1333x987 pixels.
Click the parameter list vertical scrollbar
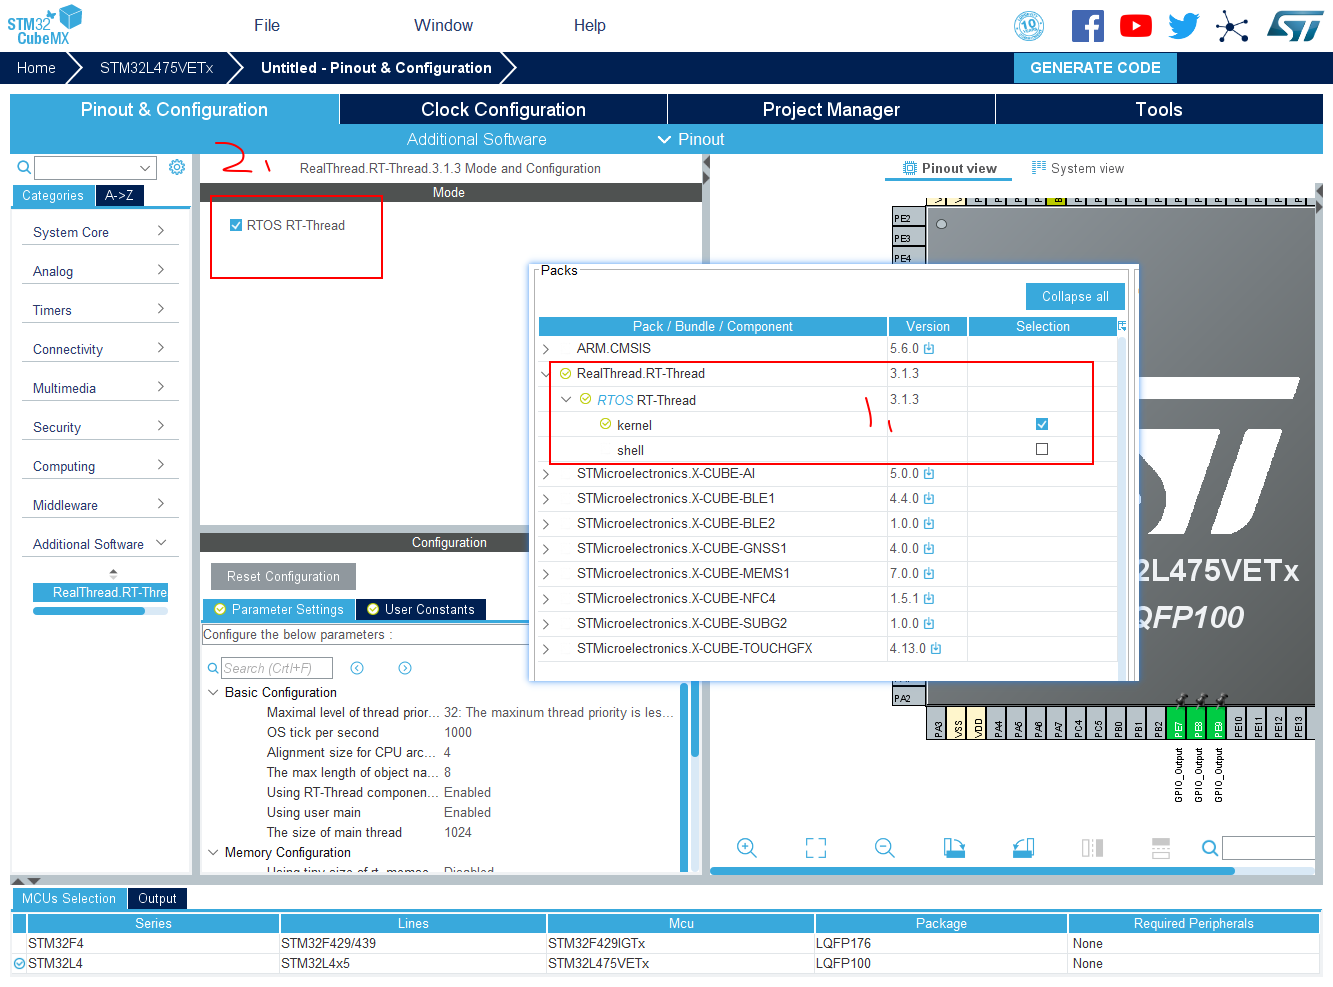pos(694,718)
